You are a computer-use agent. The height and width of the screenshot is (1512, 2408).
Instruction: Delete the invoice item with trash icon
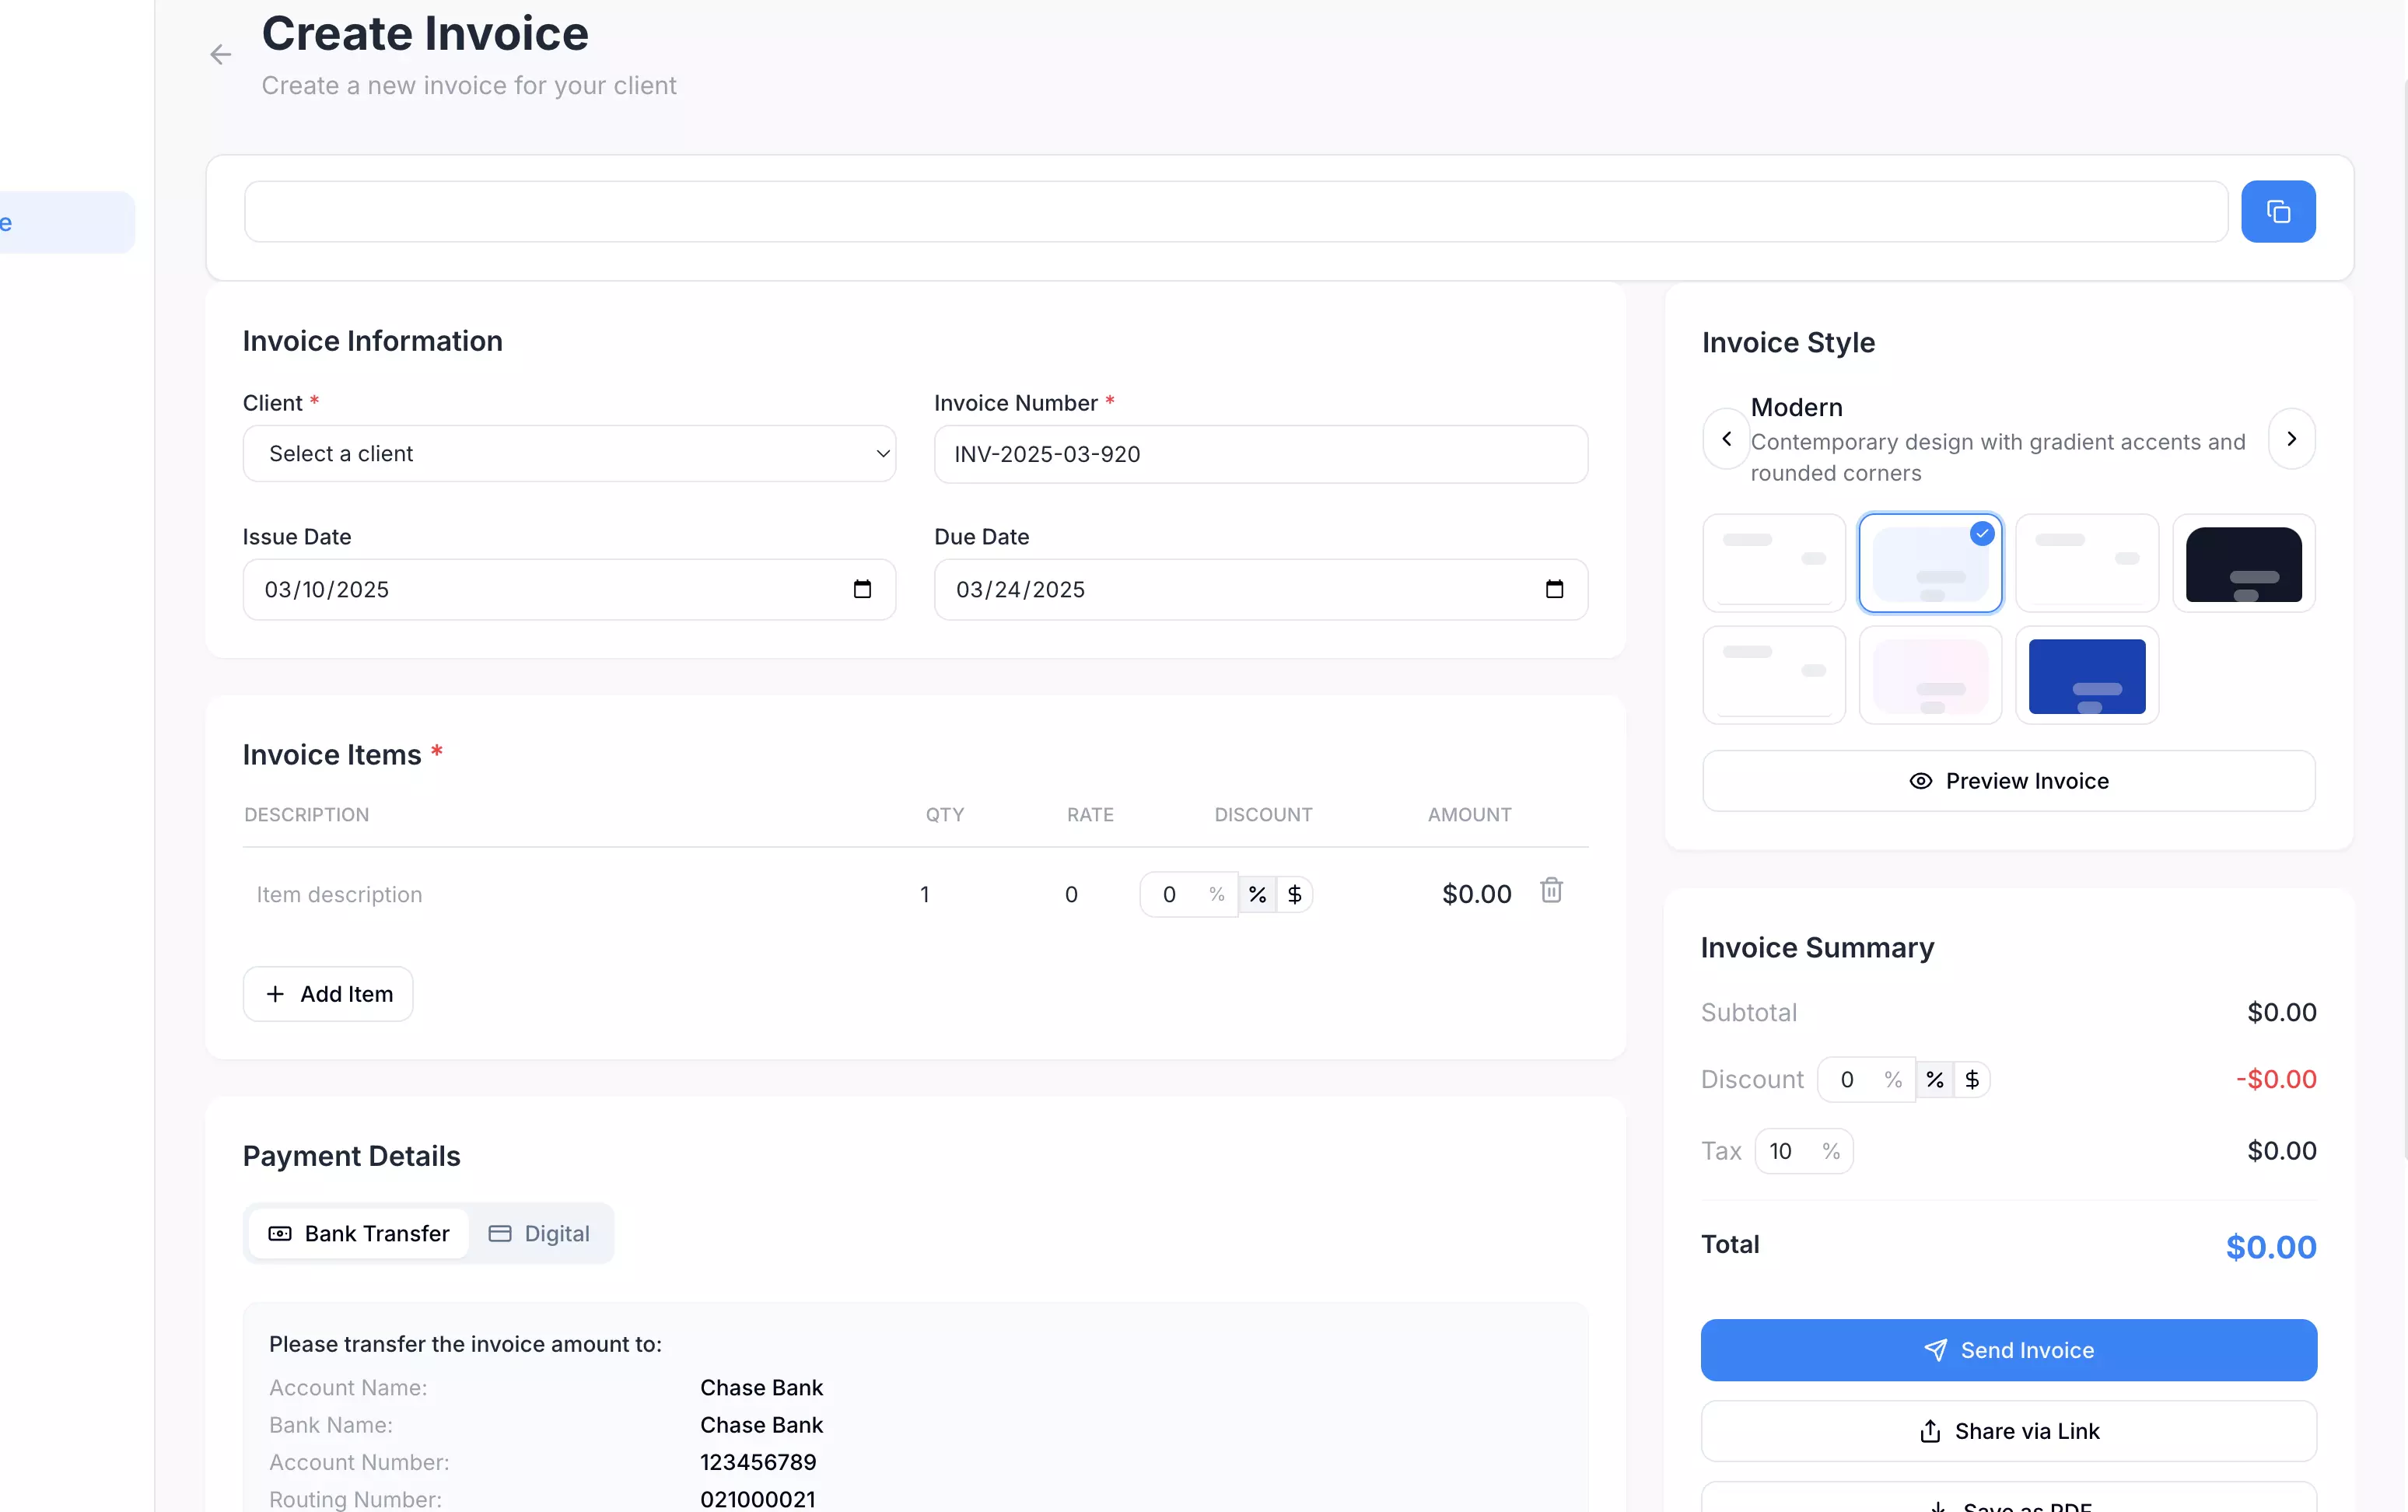point(1550,890)
